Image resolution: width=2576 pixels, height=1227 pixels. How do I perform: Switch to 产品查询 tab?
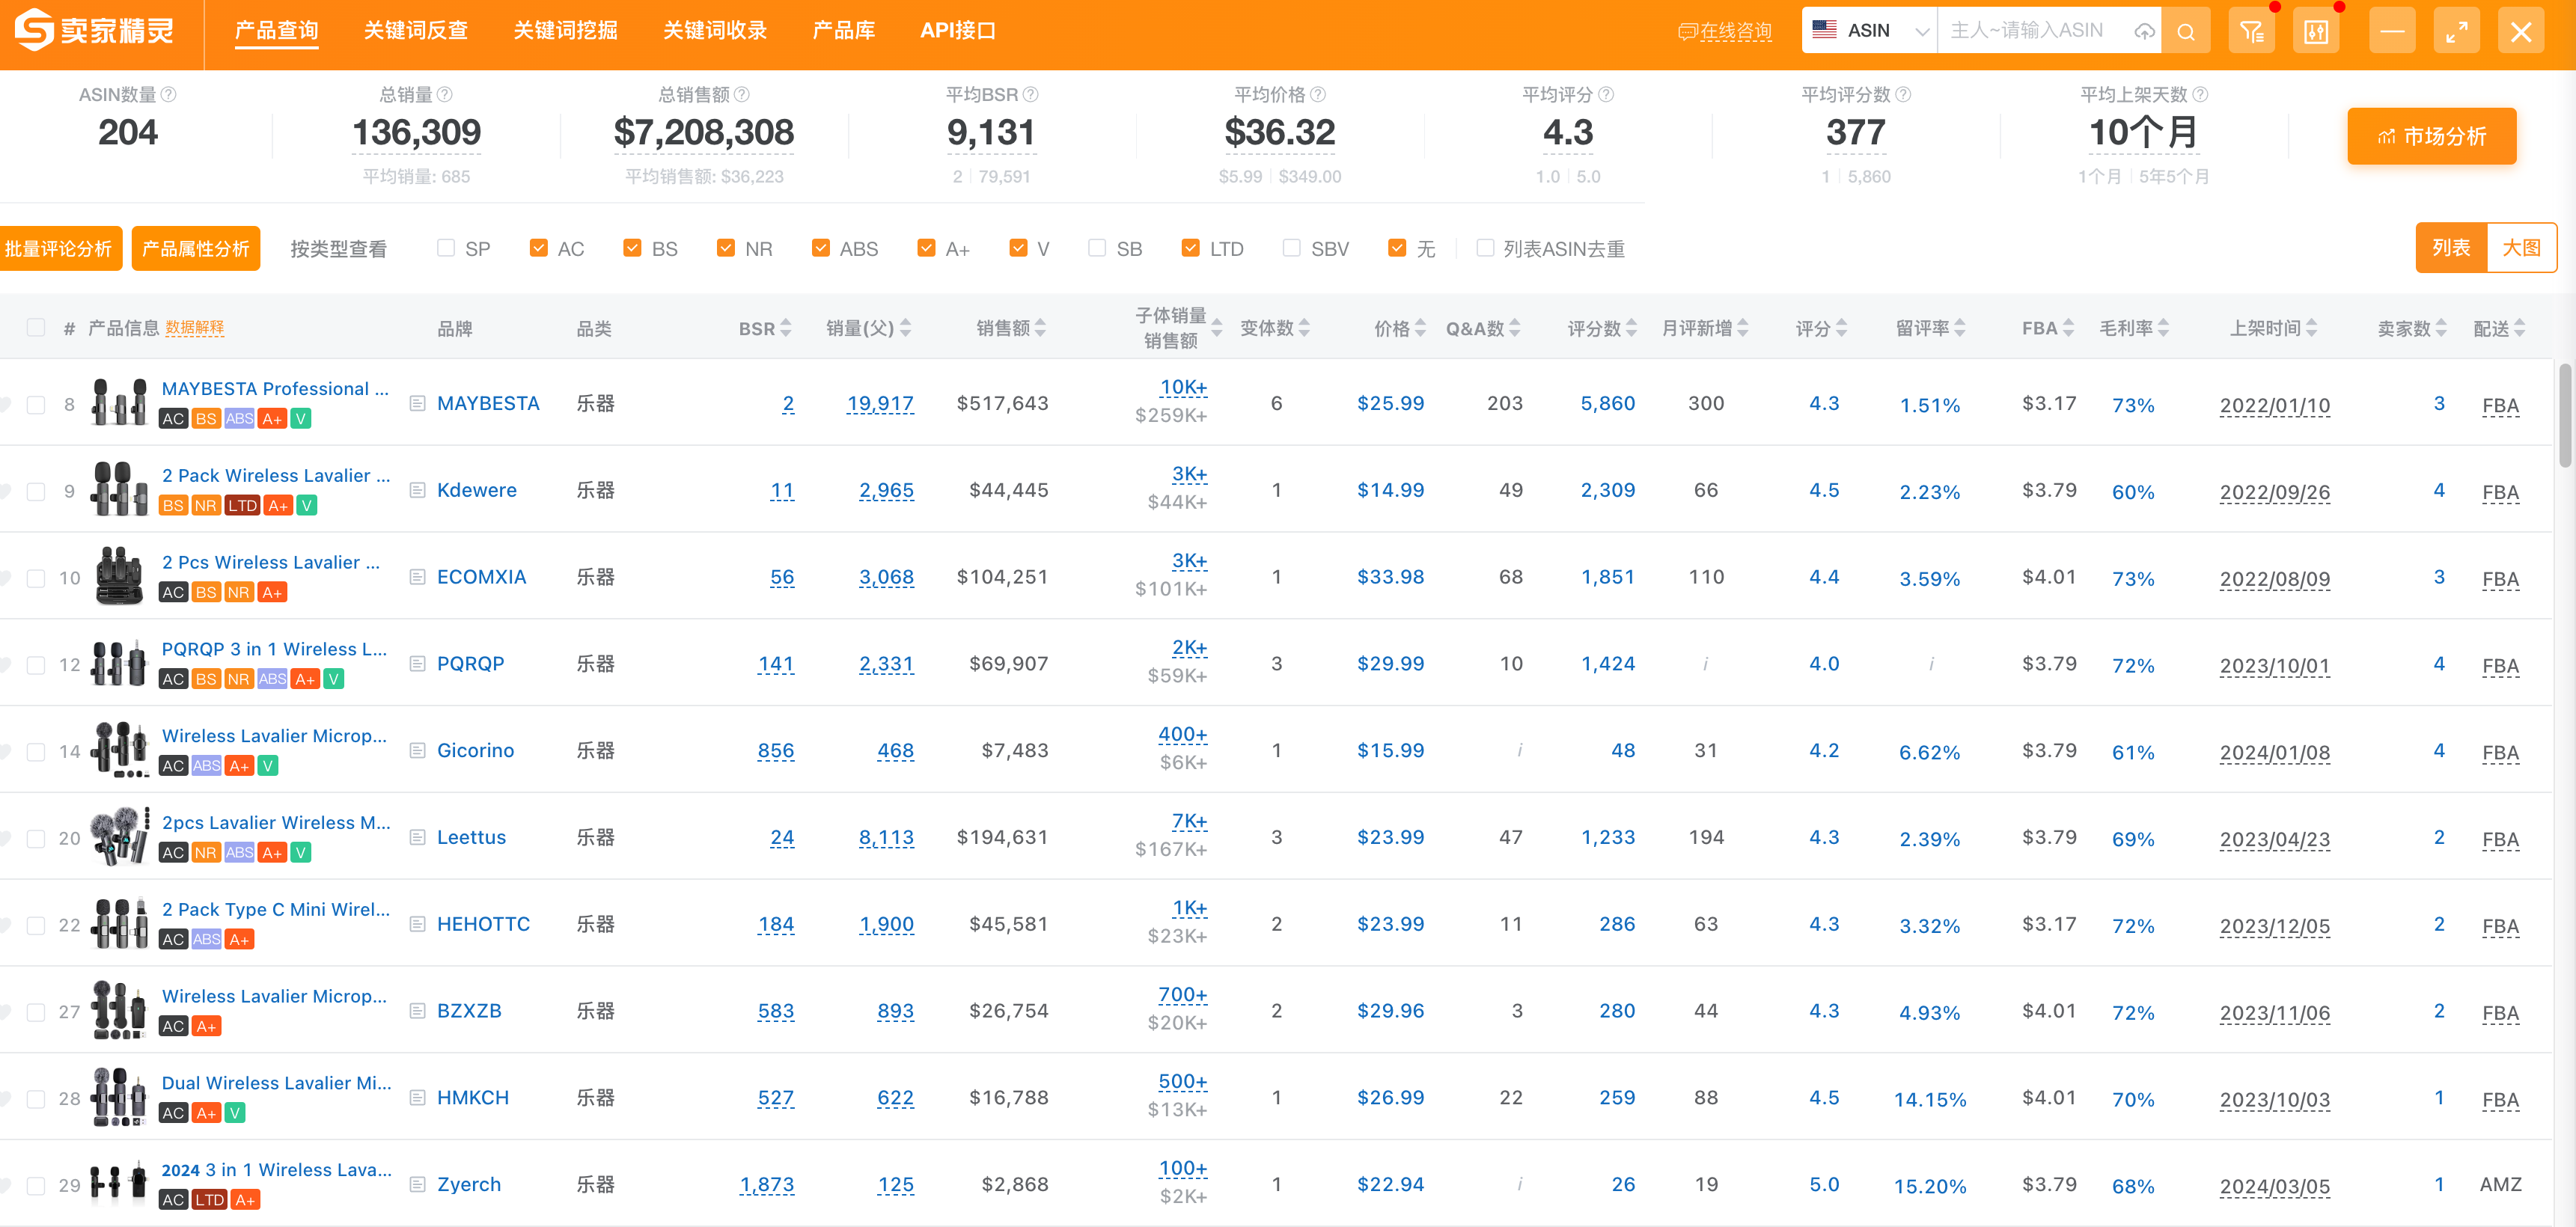(x=276, y=31)
